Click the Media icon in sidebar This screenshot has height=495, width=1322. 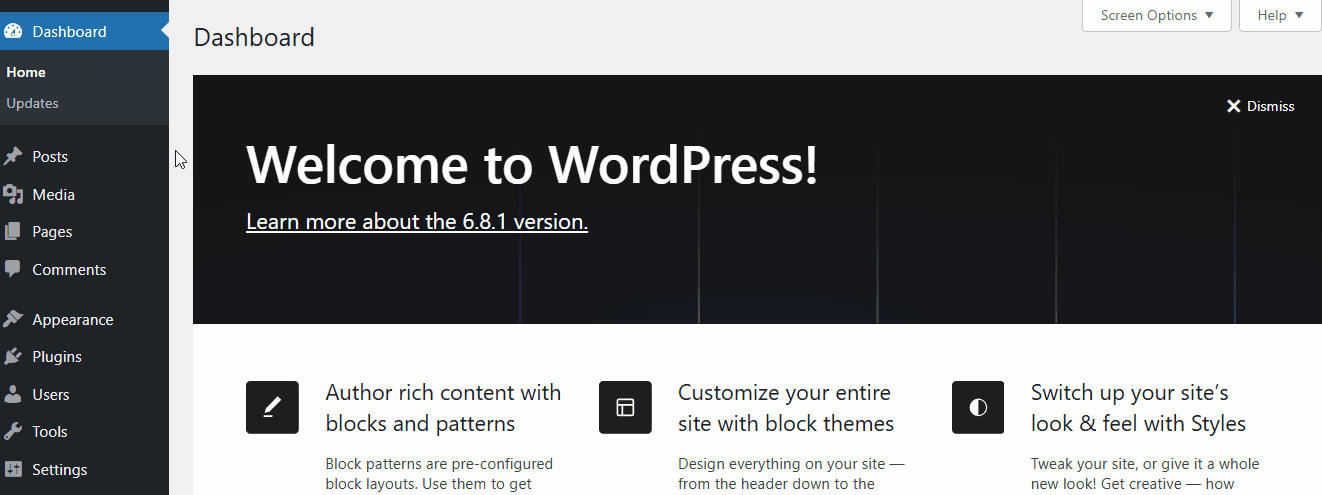click(12, 194)
